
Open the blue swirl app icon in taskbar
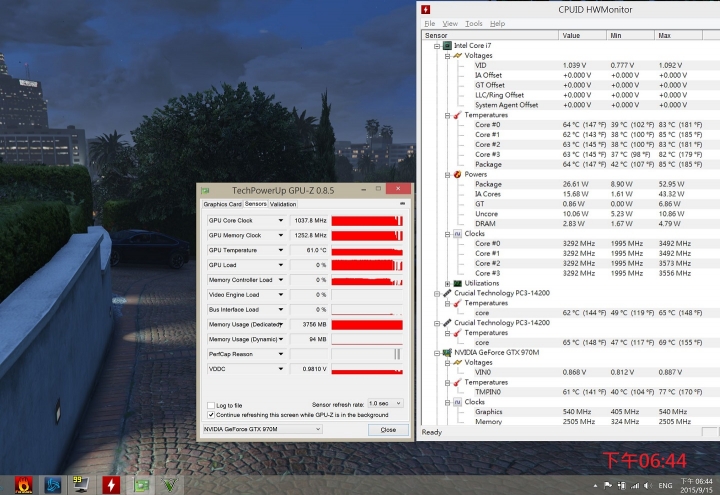[52, 485]
